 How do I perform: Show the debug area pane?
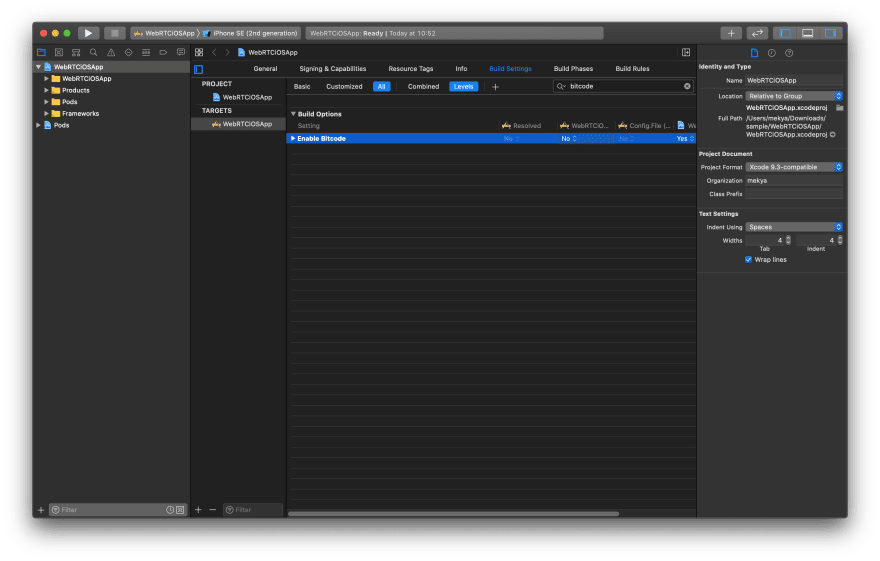(807, 33)
